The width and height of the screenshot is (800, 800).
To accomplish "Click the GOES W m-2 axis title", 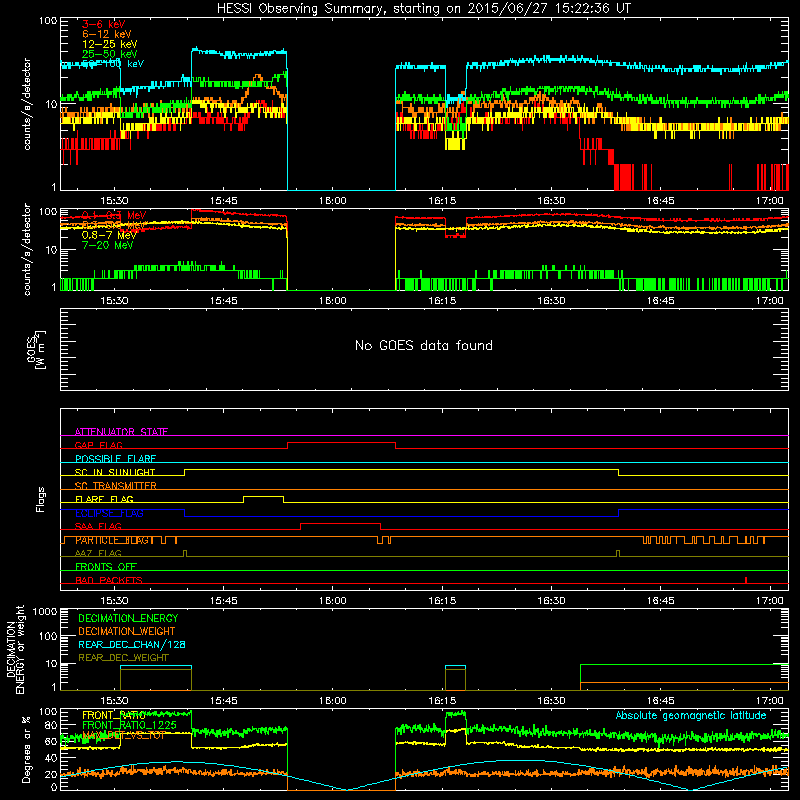I will [36, 349].
